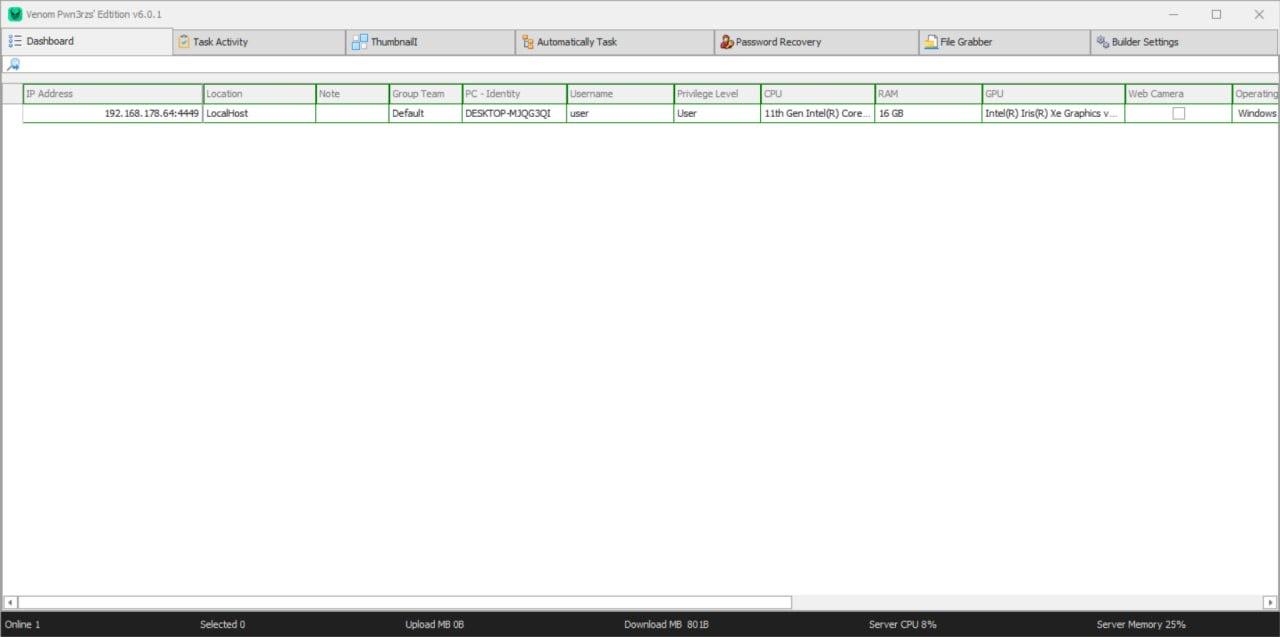Click the magnifier search icon
Viewport: 1280px width, 637px height.
point(13,64)
